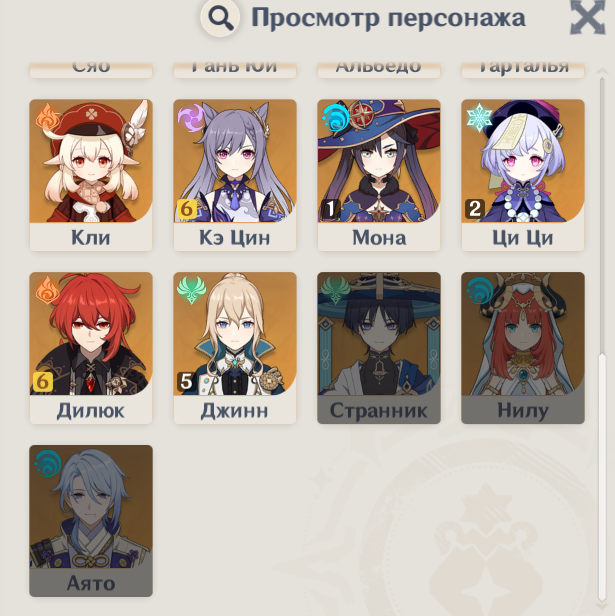Screen dimensions: 615x616
Task: Open the Кэ Цин character portrait
Action: tap(235, 161)
